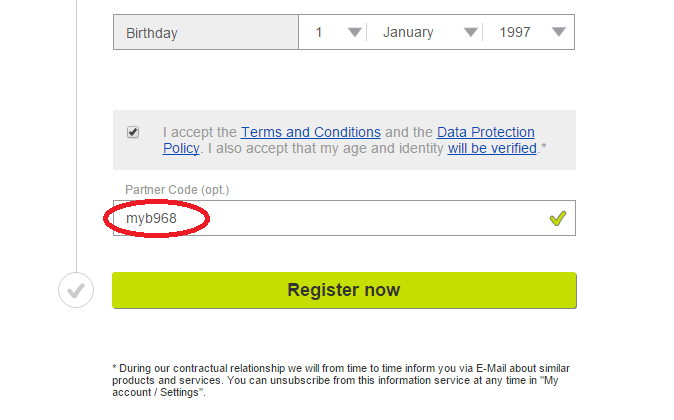Open the 1997 year selector
Screen dimensions: 674x420
(x=528, y=32)
